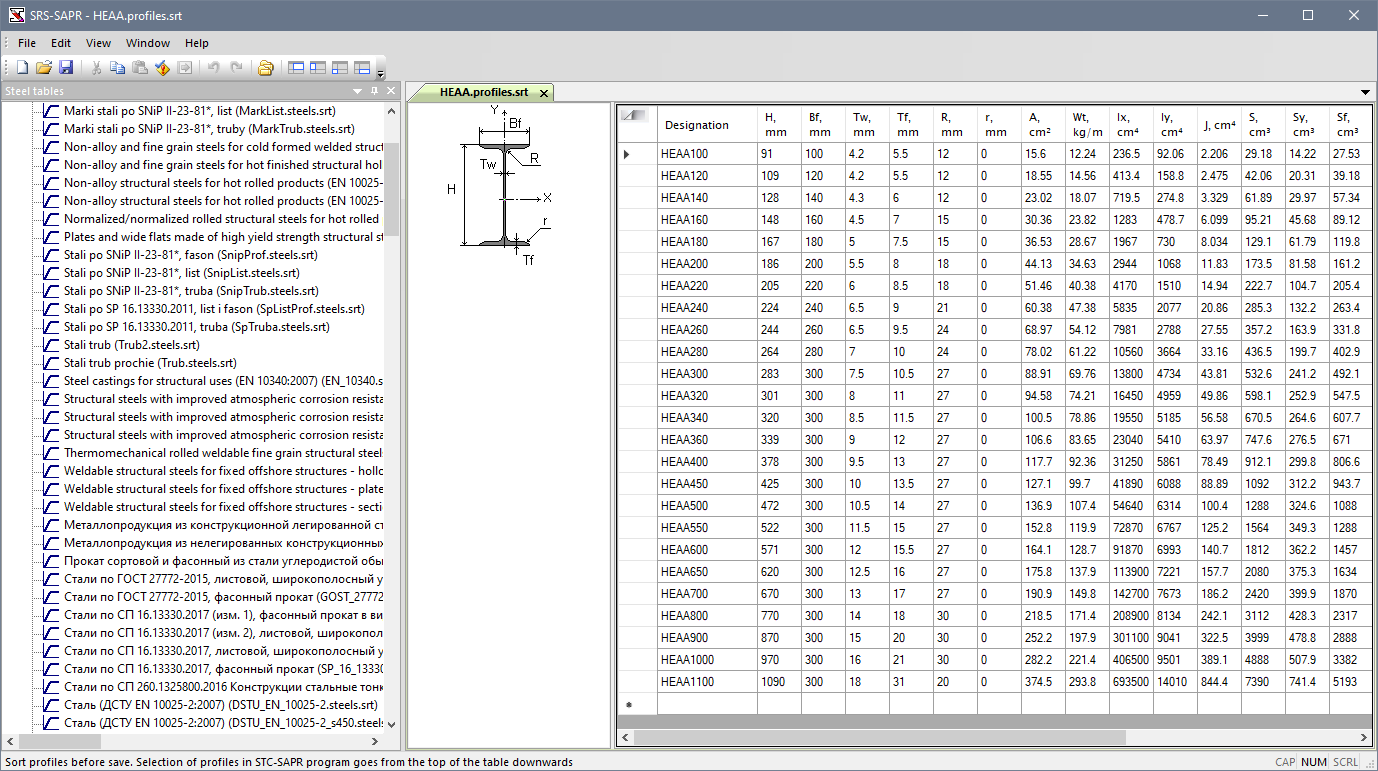Select the HEAA300 row header

pyautogui.click(x=637, y=373)
